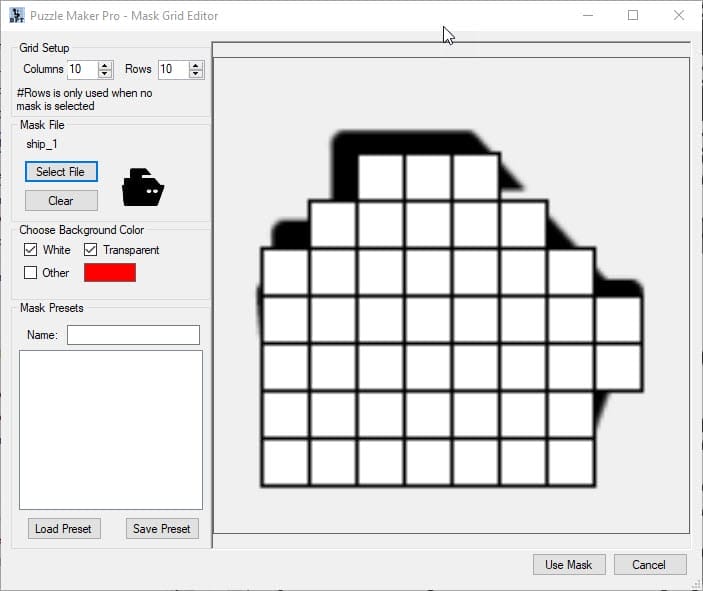
Task: Load a saved preset
Action: click(x=62, y=529)
